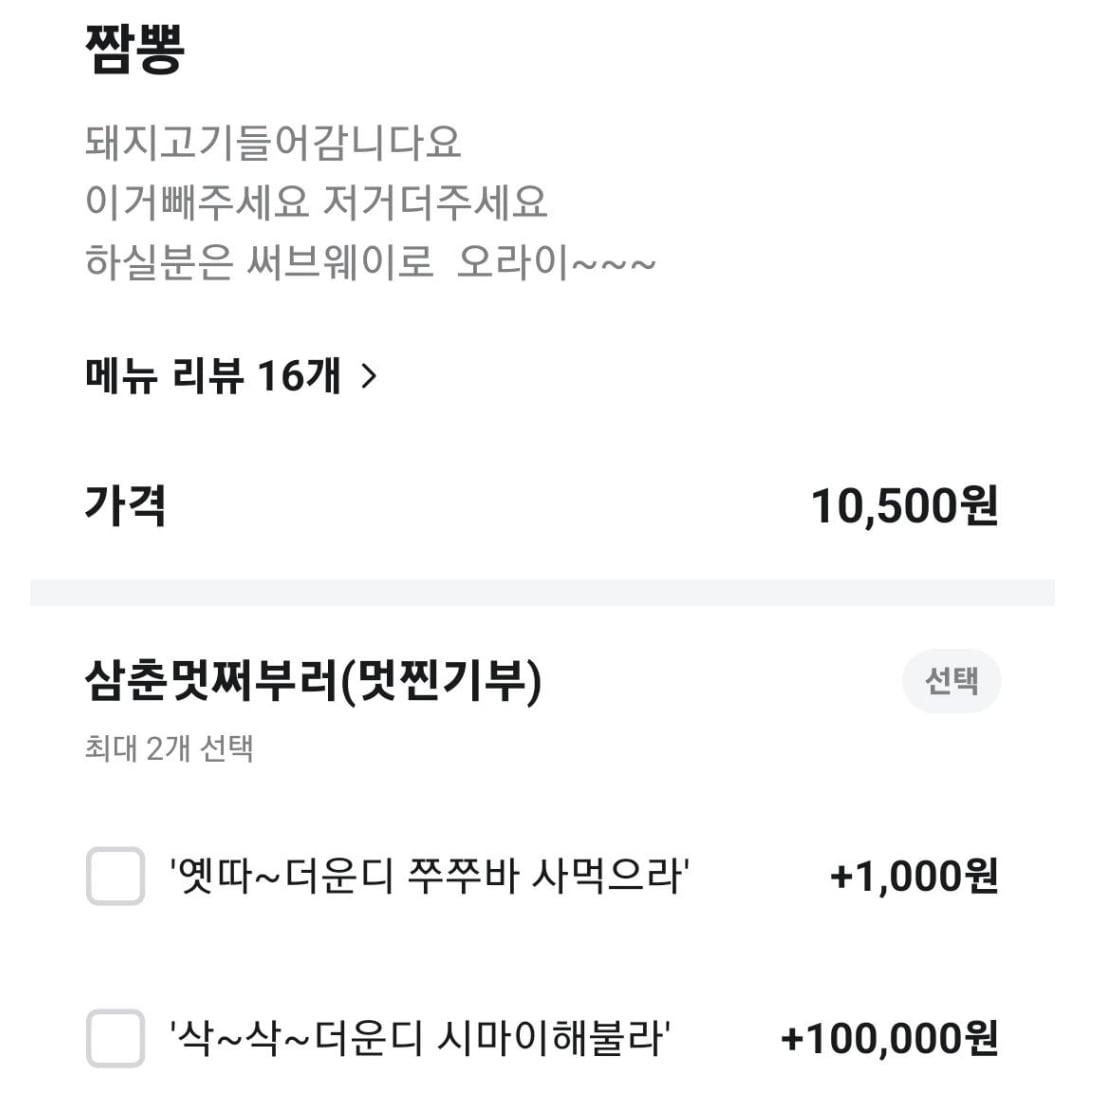
Task: Enable the +100,000원 donation checkbox
Action: [x=114, y=1040]
